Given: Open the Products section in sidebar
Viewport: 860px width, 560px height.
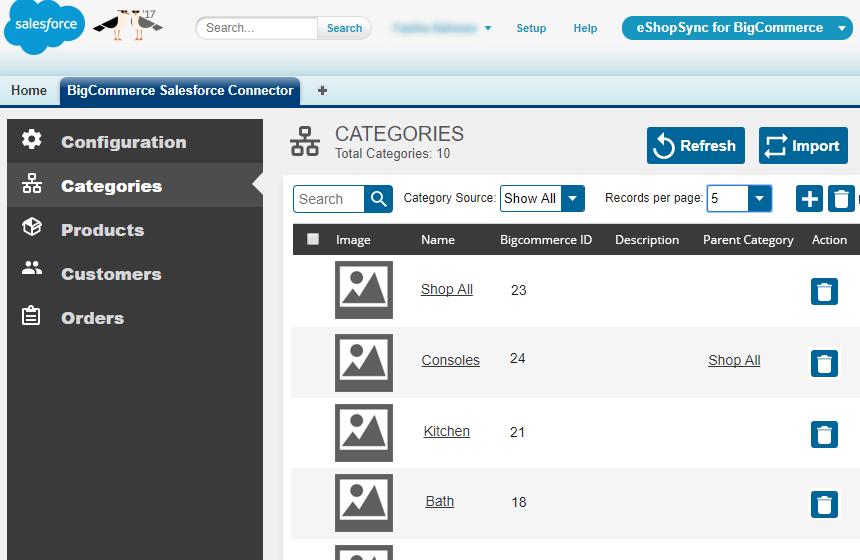Looking at the screenshot, I should coord(102,230).
